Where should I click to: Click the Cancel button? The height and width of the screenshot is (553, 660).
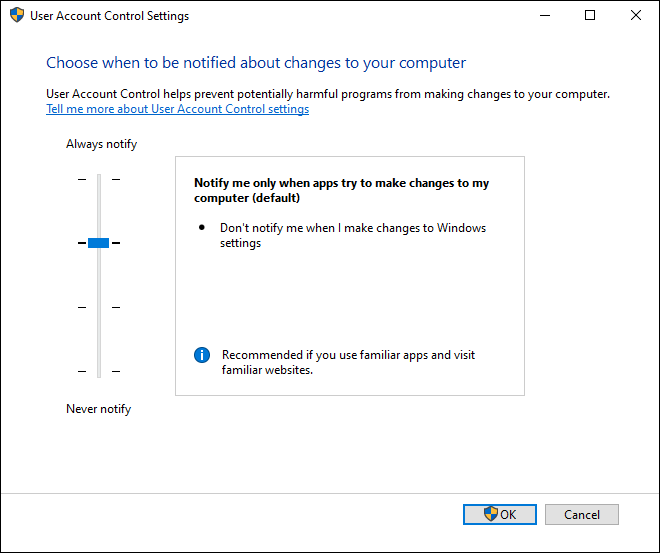(582, 514)
